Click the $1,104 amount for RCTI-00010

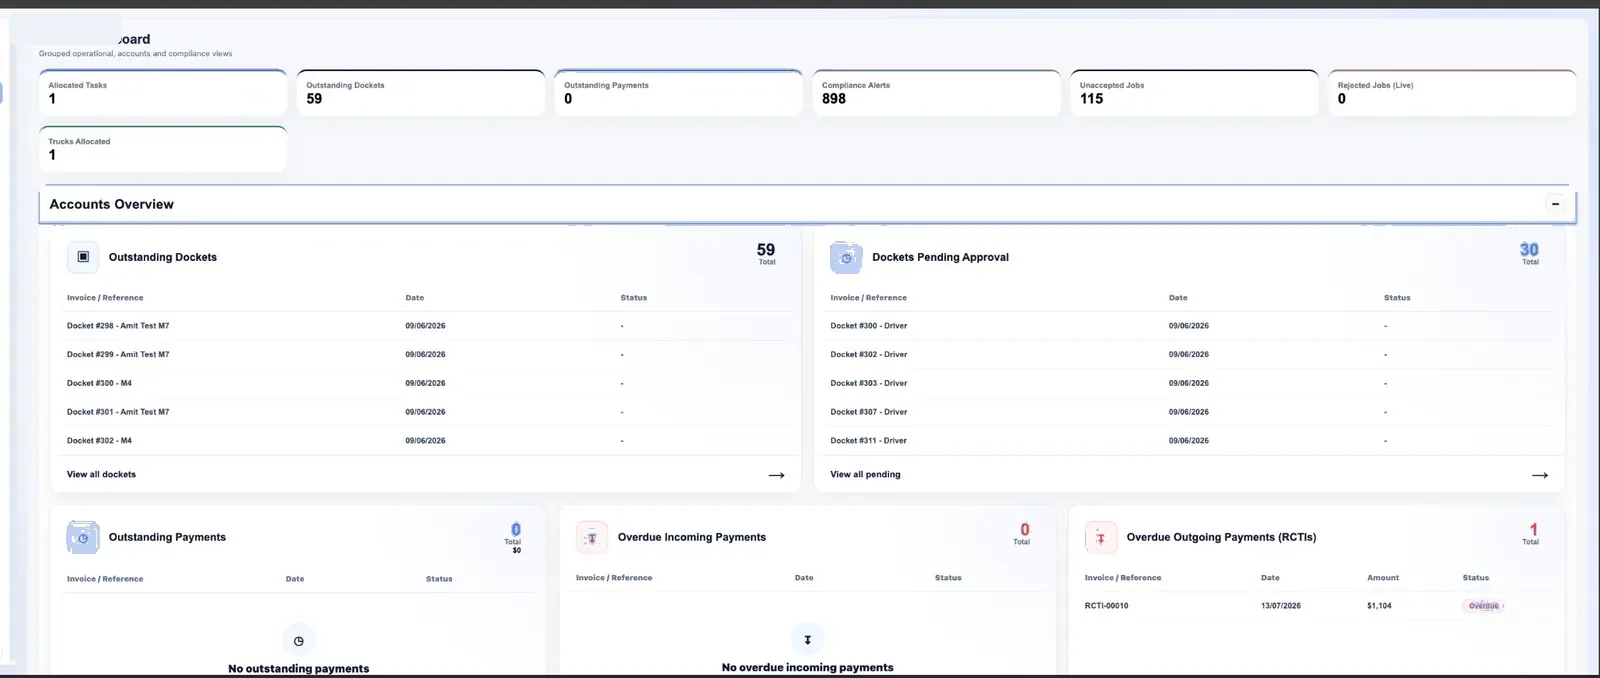pyautogui.click(x=1379, y=606)
